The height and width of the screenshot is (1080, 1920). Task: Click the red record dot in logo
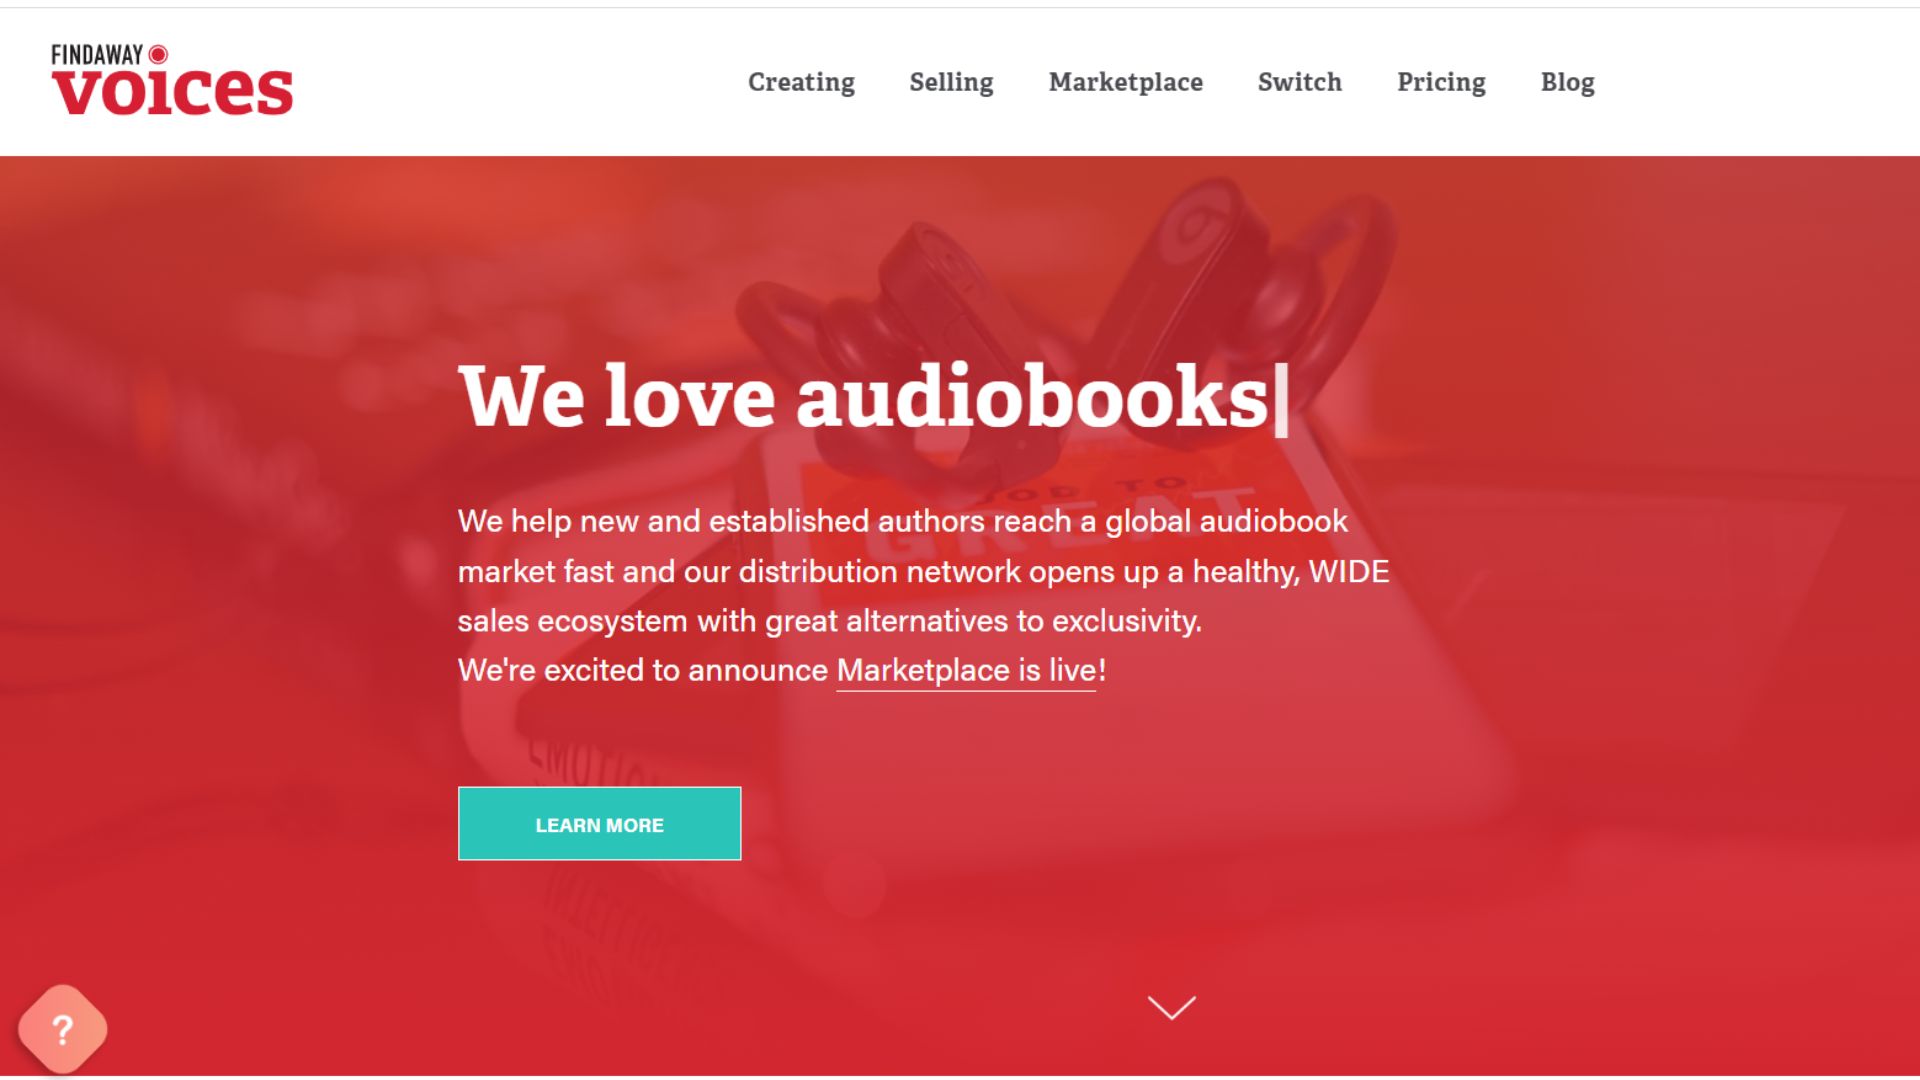pos(158,54)
